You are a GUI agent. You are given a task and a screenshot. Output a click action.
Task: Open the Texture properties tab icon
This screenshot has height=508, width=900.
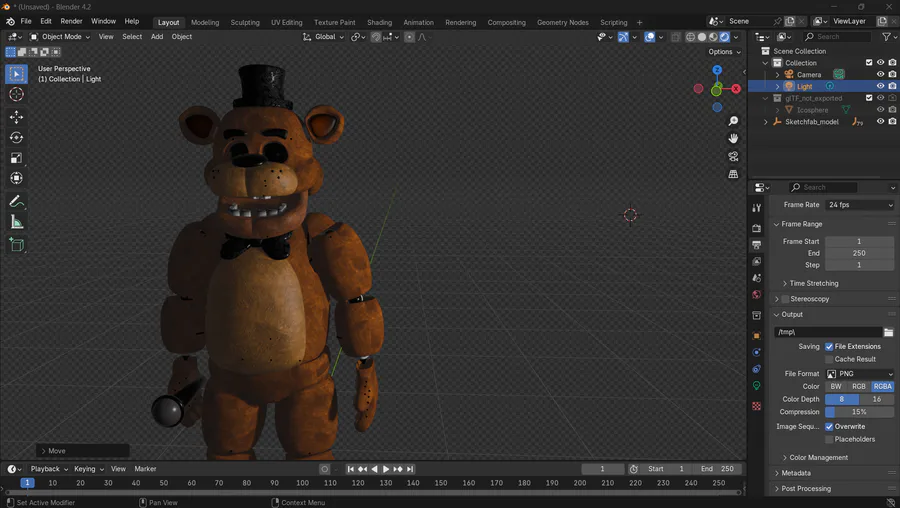[757, 406]
